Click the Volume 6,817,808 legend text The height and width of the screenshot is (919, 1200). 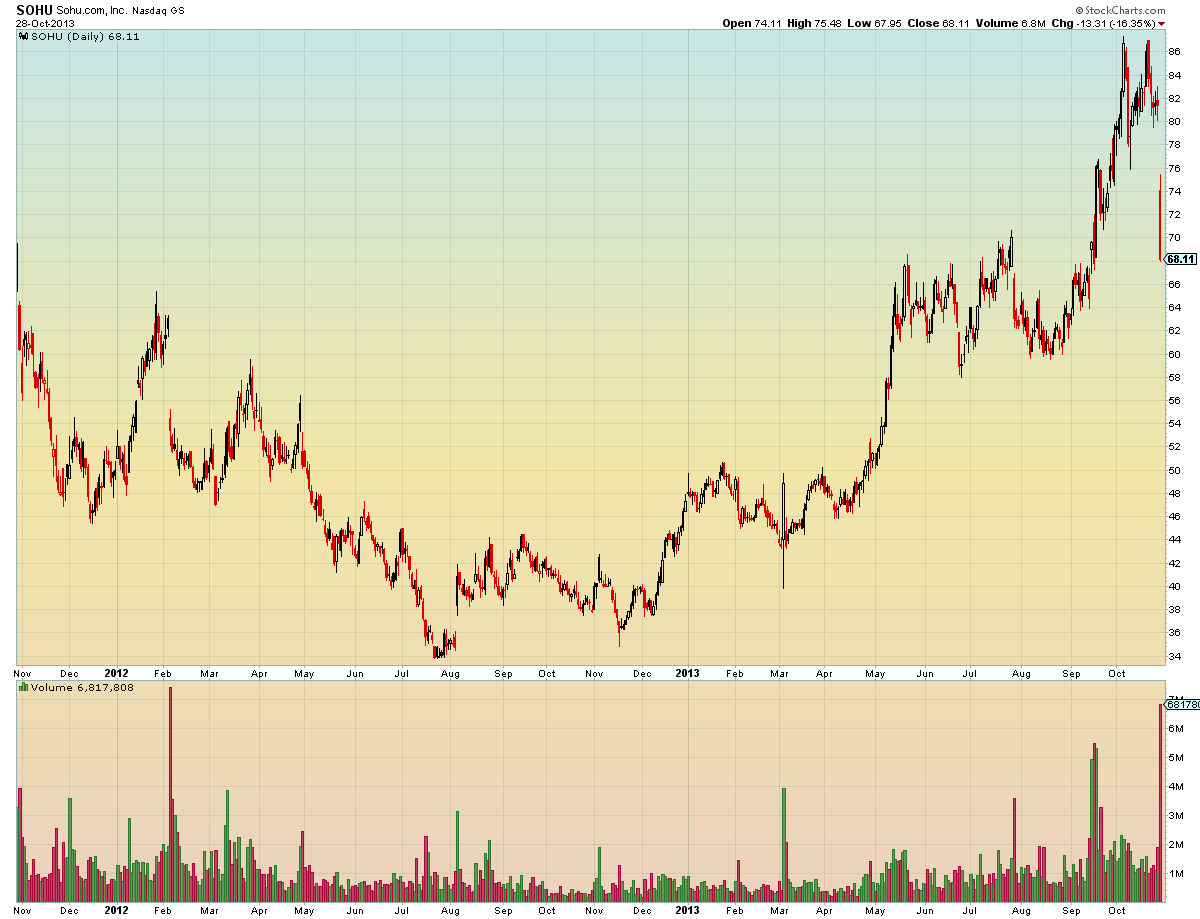(82, 688)
